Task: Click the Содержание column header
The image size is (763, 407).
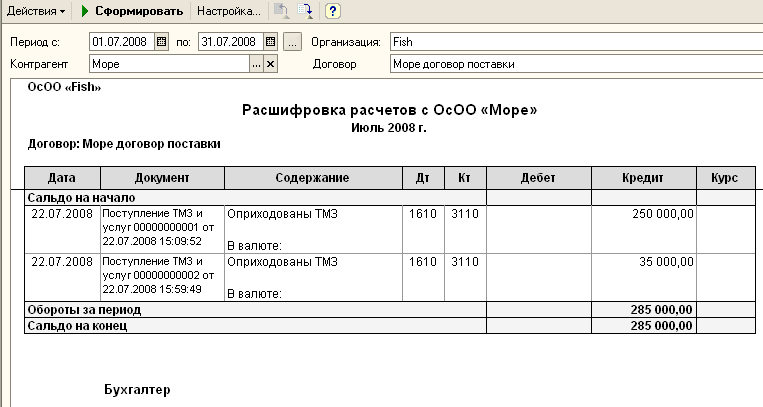Action: [x=313, y=178]
